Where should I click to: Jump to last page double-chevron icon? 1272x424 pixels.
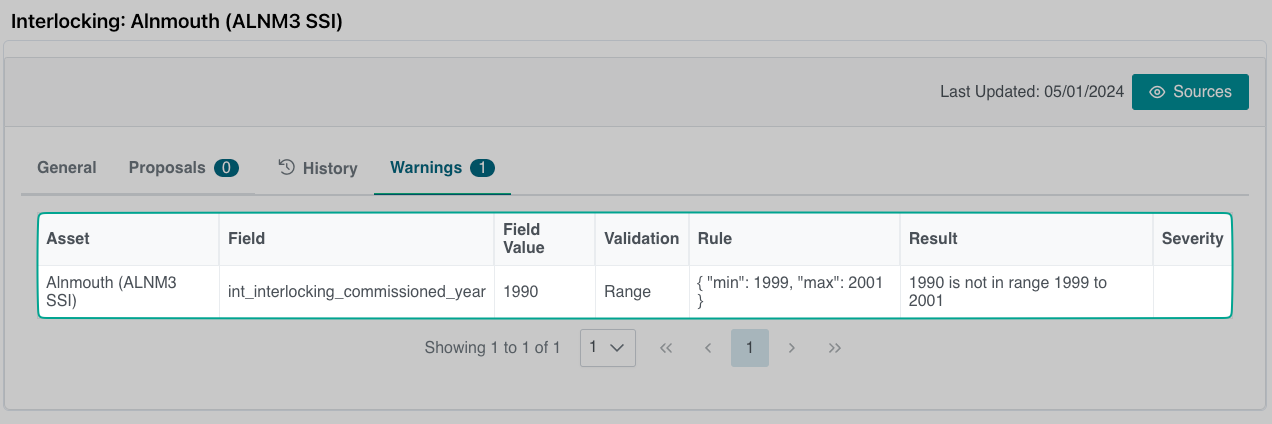(x=835, y=348)
